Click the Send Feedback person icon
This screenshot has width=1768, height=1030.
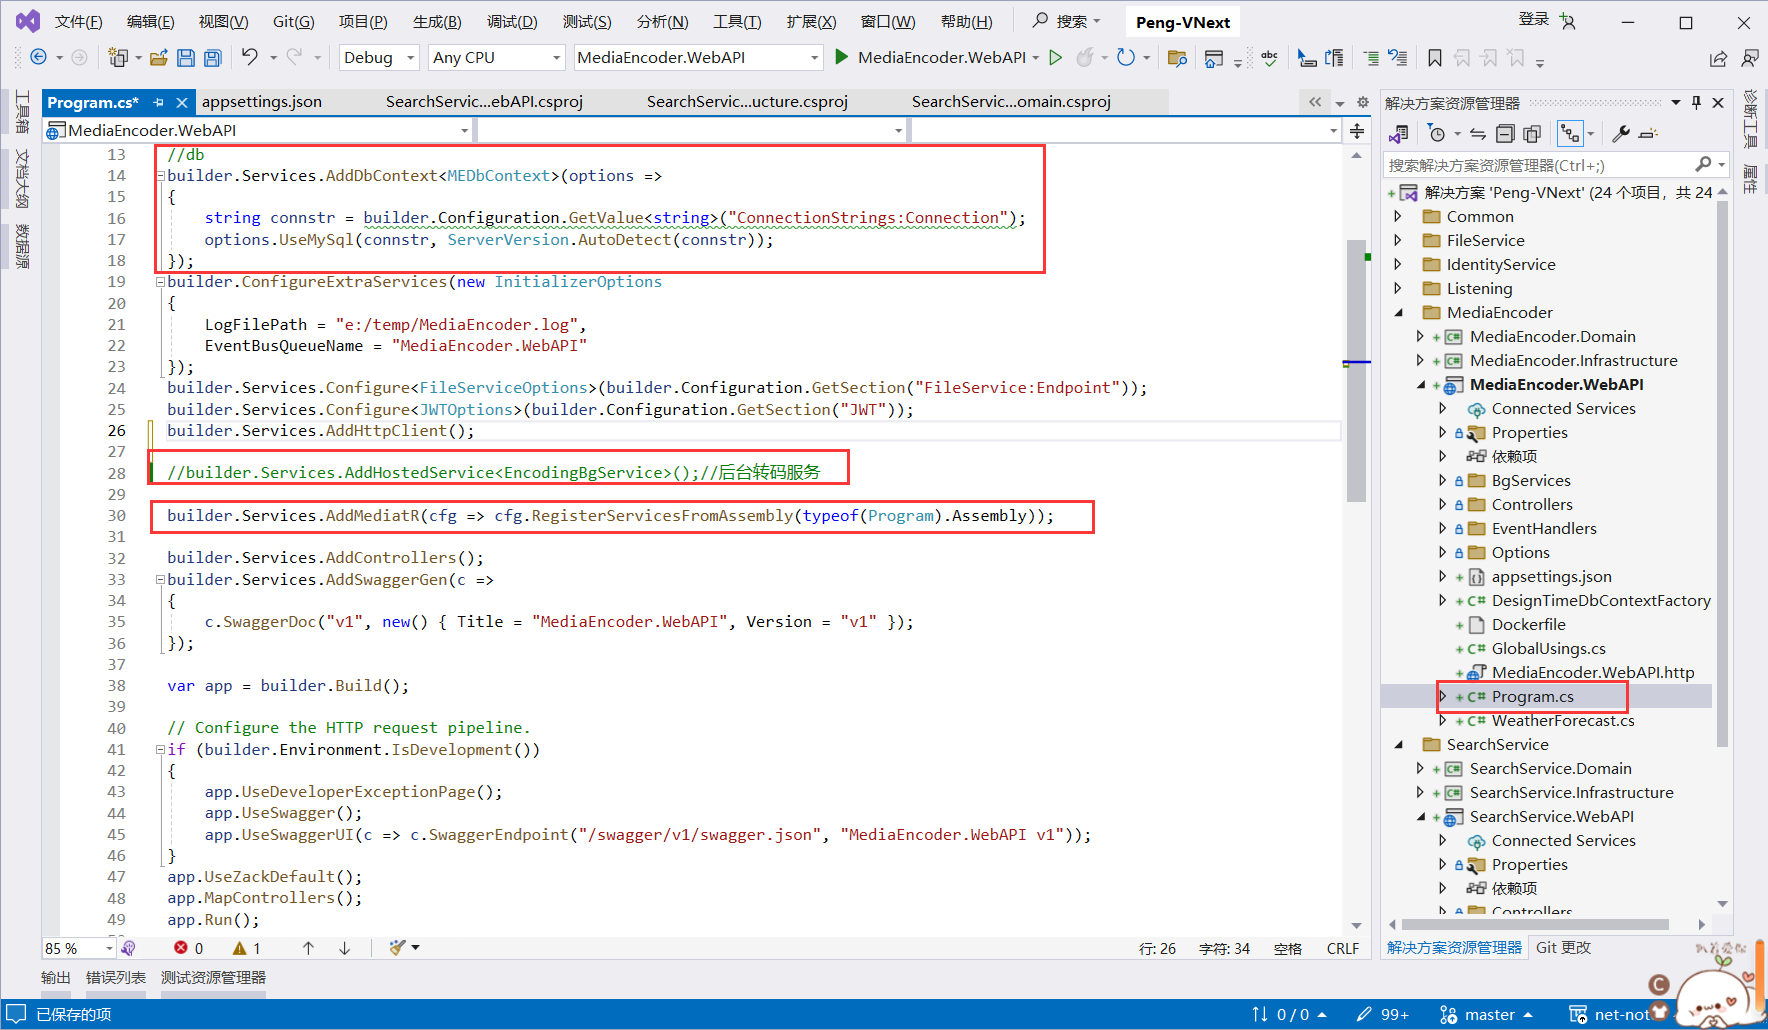(1750, 58)
